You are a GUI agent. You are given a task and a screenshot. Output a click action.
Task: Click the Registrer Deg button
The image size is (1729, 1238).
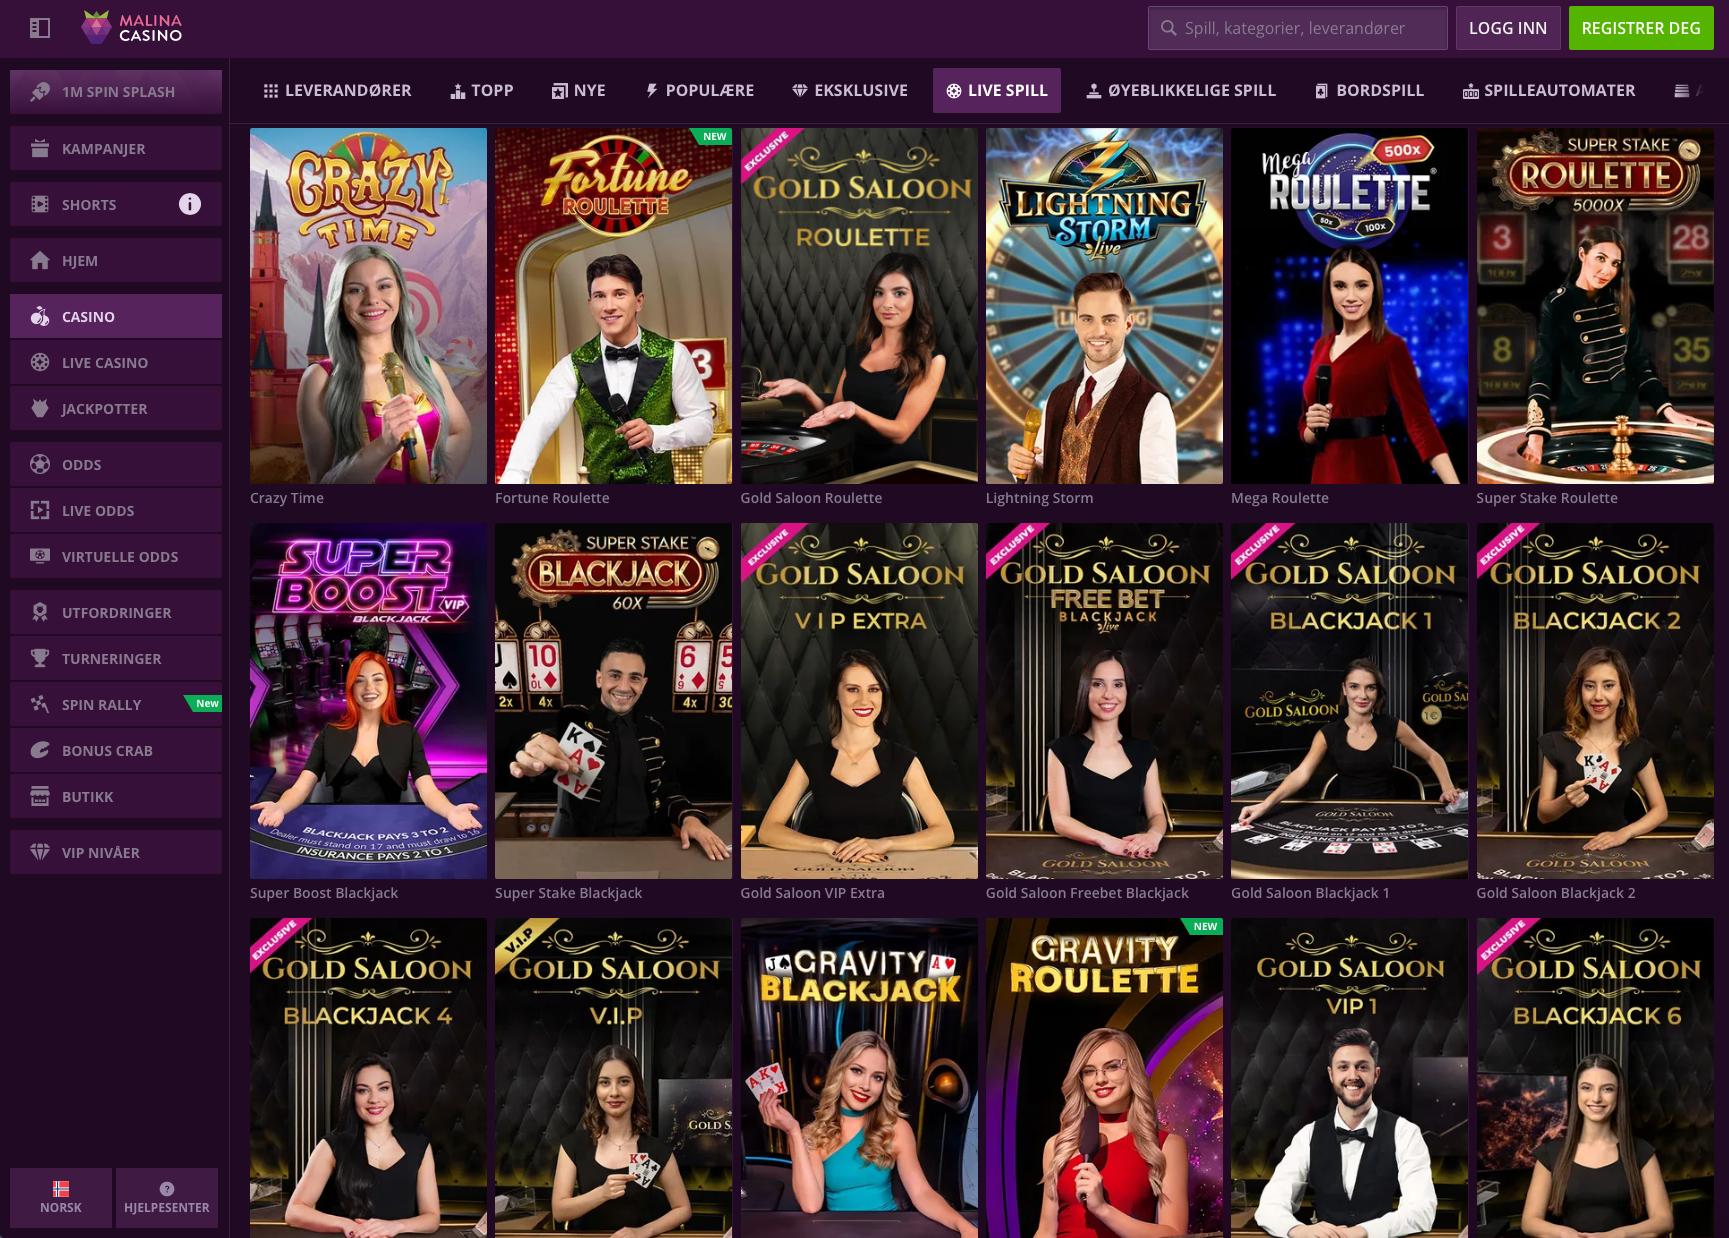pyautogui.click(x=1641, y=28)
